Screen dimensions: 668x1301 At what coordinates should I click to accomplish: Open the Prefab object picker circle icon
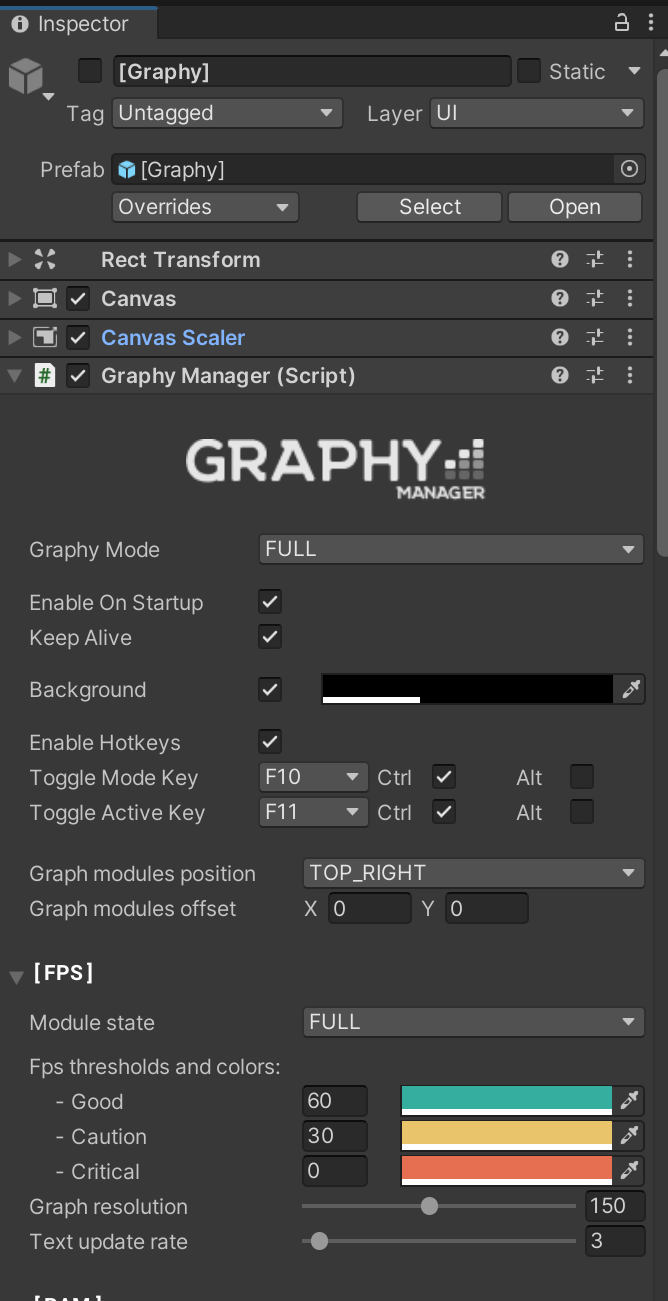629,169
